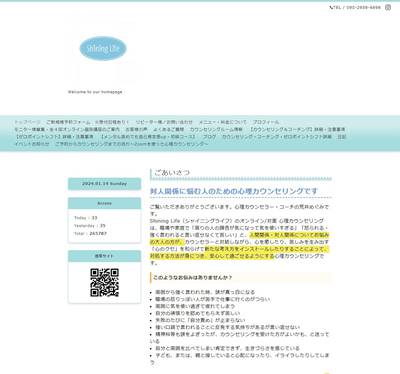The height and width of the screenshot is (374, 400).
Task: Click the '2024.01.14 Sunday' date box
Action: click(x=104, y=184)
